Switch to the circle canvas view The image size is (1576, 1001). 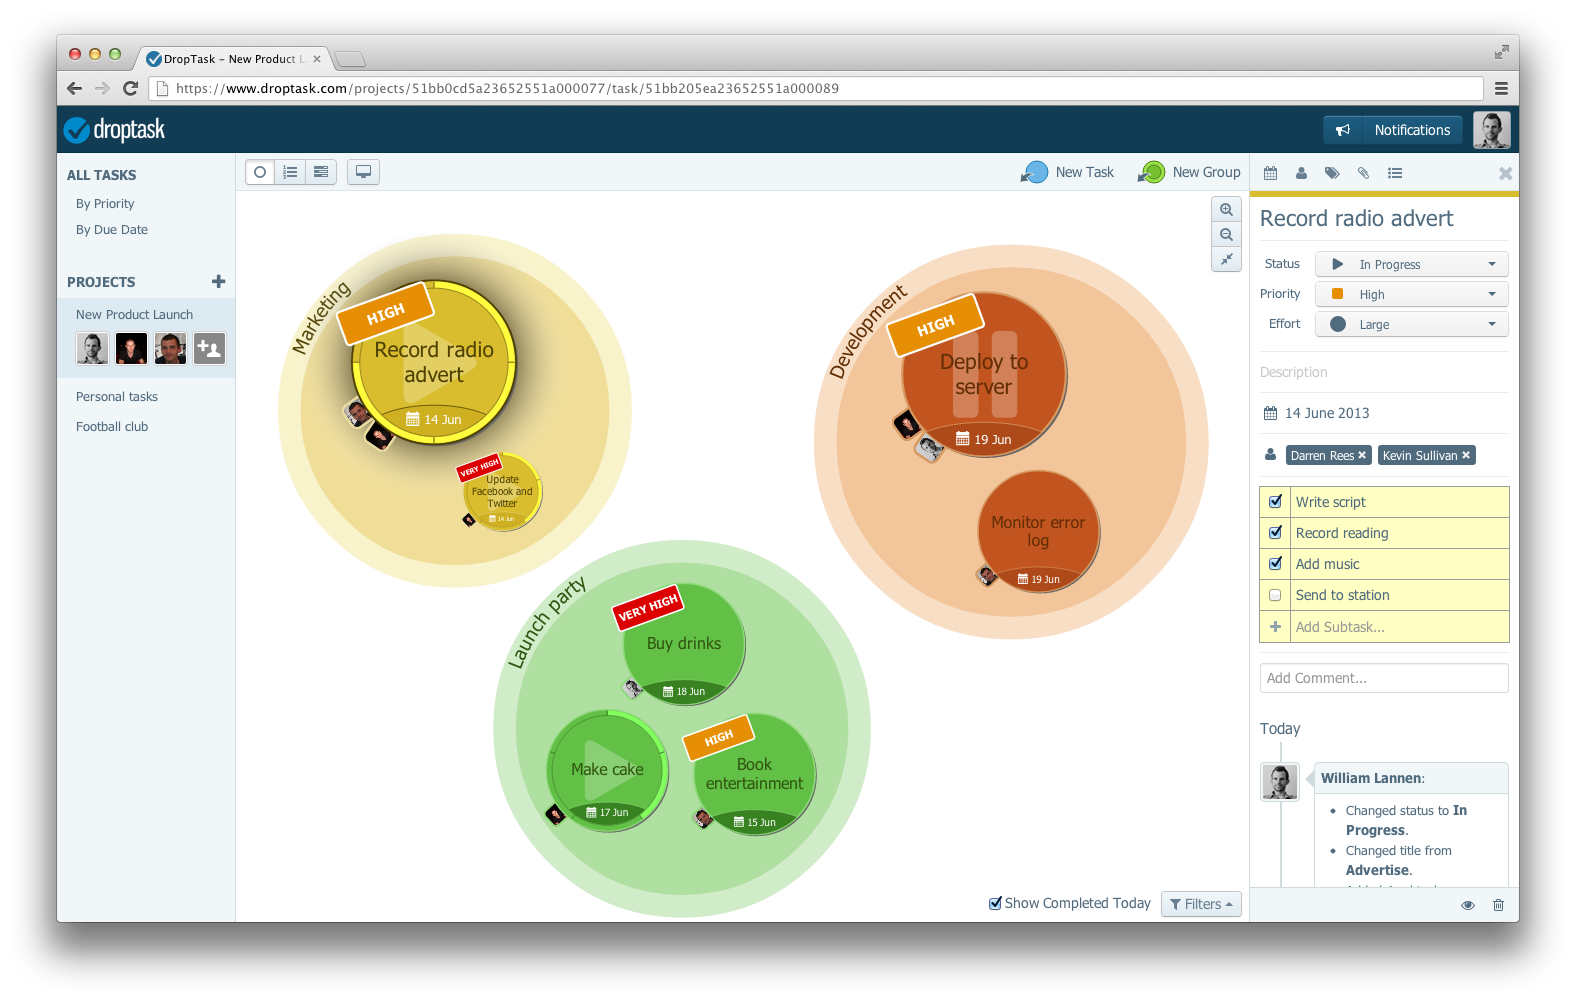pyautogui.click(x=260, y=172)
